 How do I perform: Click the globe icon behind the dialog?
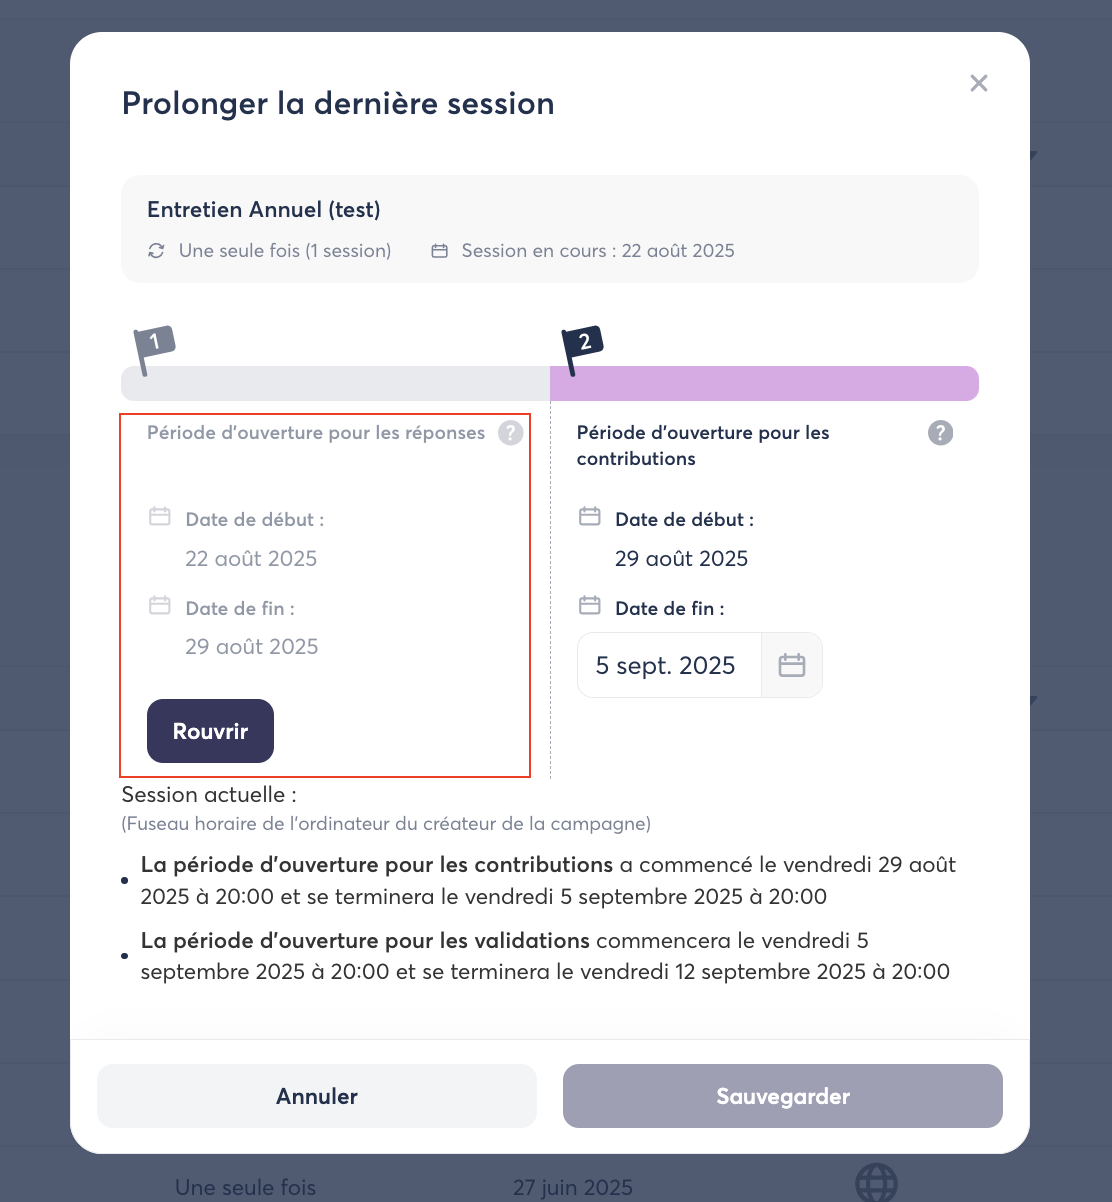pos(876,1184)
